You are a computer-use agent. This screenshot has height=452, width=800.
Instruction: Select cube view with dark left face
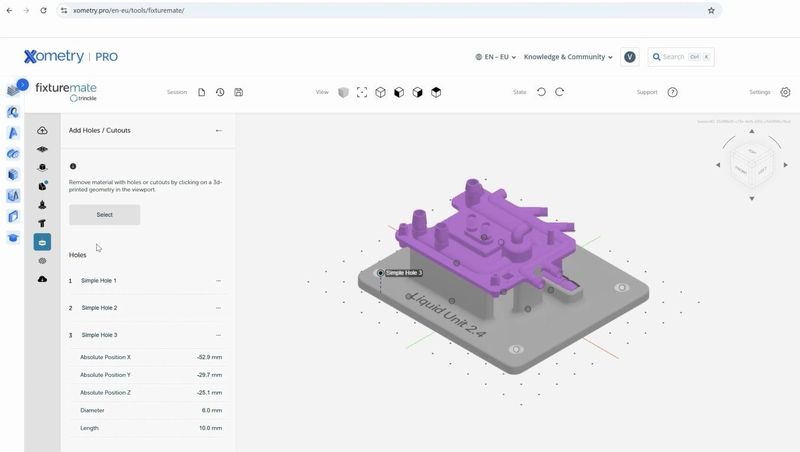[399, 92]
